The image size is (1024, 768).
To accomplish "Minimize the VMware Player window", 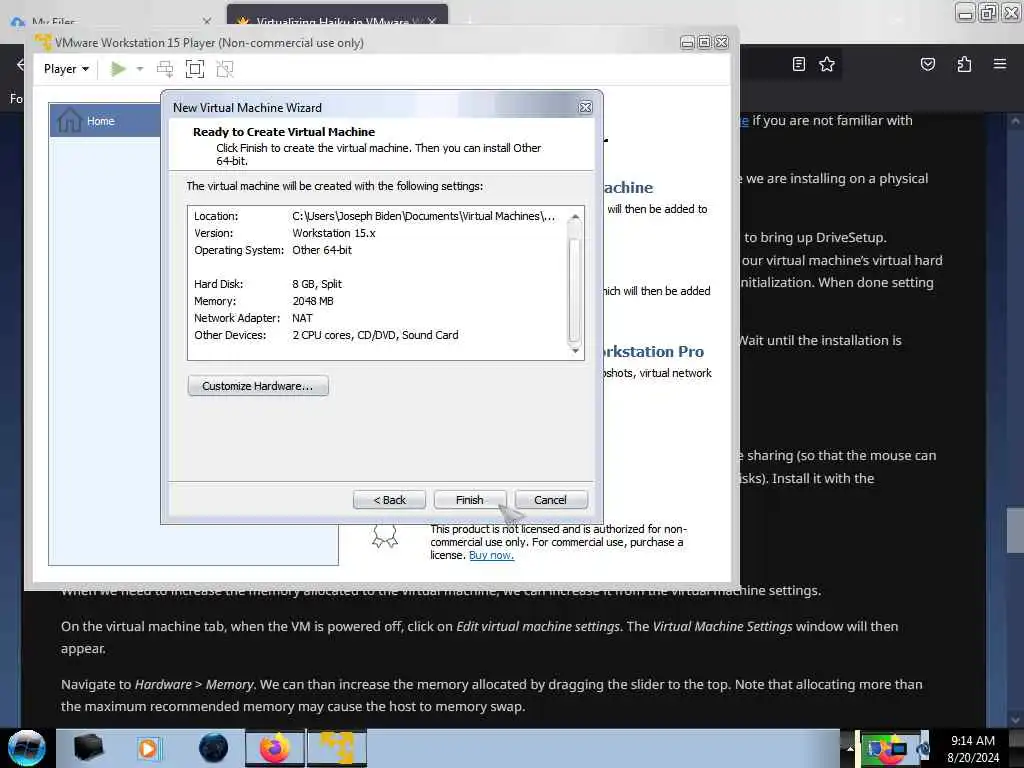I will pos(687,42).
